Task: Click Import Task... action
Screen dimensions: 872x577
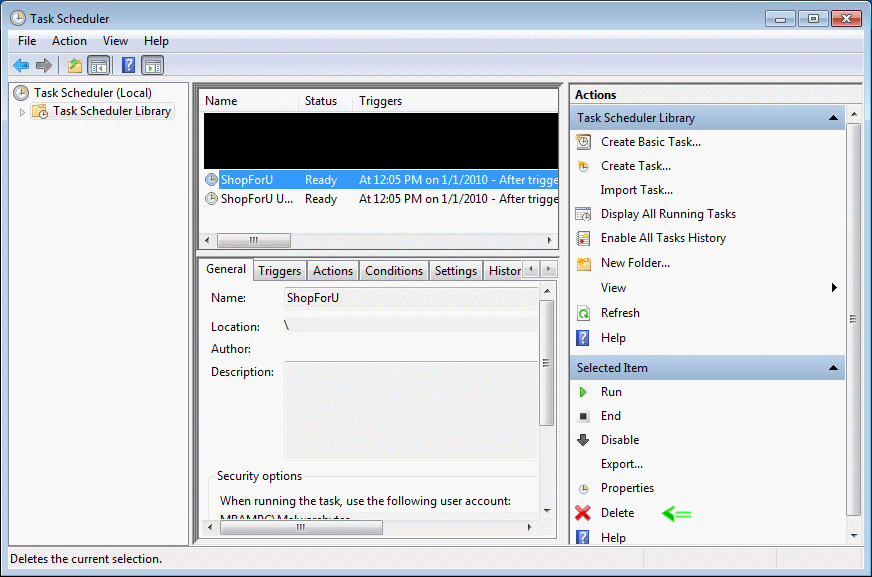Action: click(x=636, y=190)
